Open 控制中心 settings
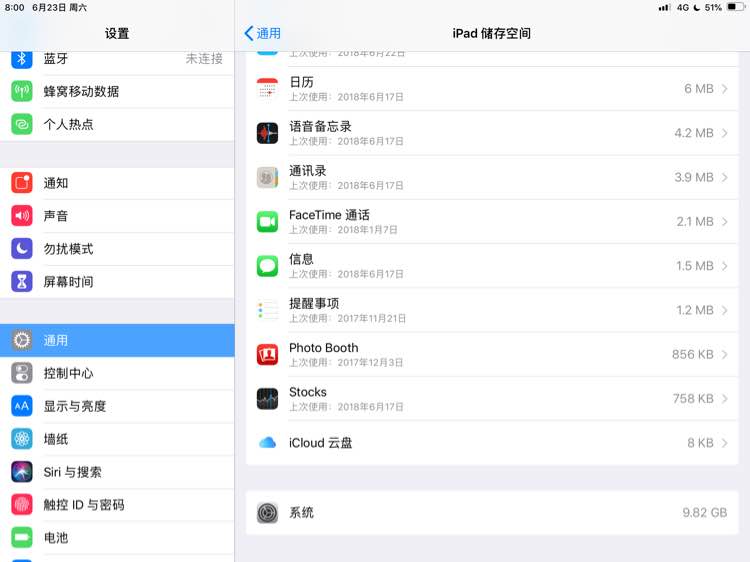Image resolution: width=750 pixels, height=562 pixels. [117, 373]
